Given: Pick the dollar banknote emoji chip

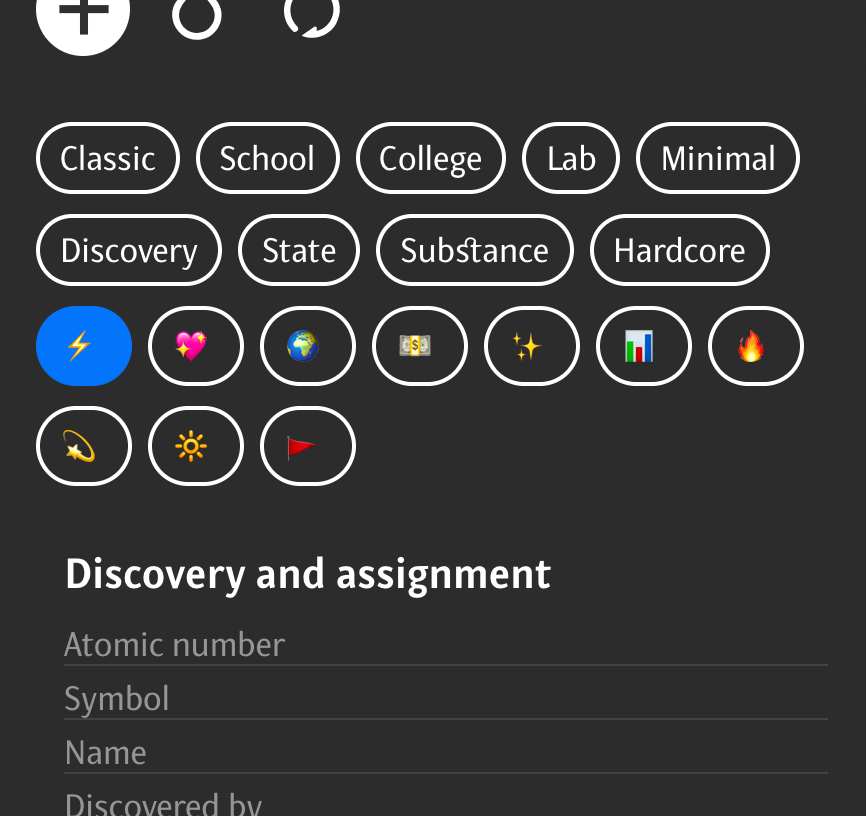Looking at the screenshot, I should (x=420, y=346).
